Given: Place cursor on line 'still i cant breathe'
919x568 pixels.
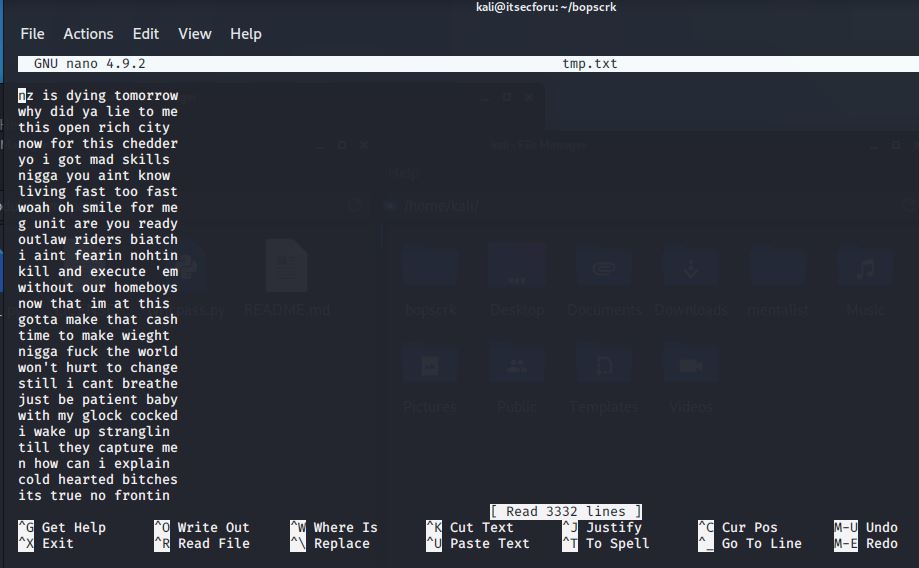Looking at the screenshot, I should coord(98,383).
